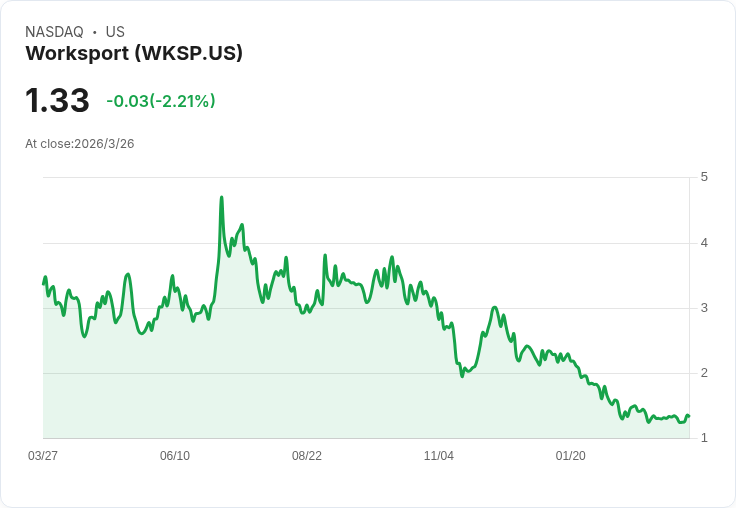Click the NASDAQ exchange label
The height and width of the screenshot is (508, 736).
tap(54, 32)
